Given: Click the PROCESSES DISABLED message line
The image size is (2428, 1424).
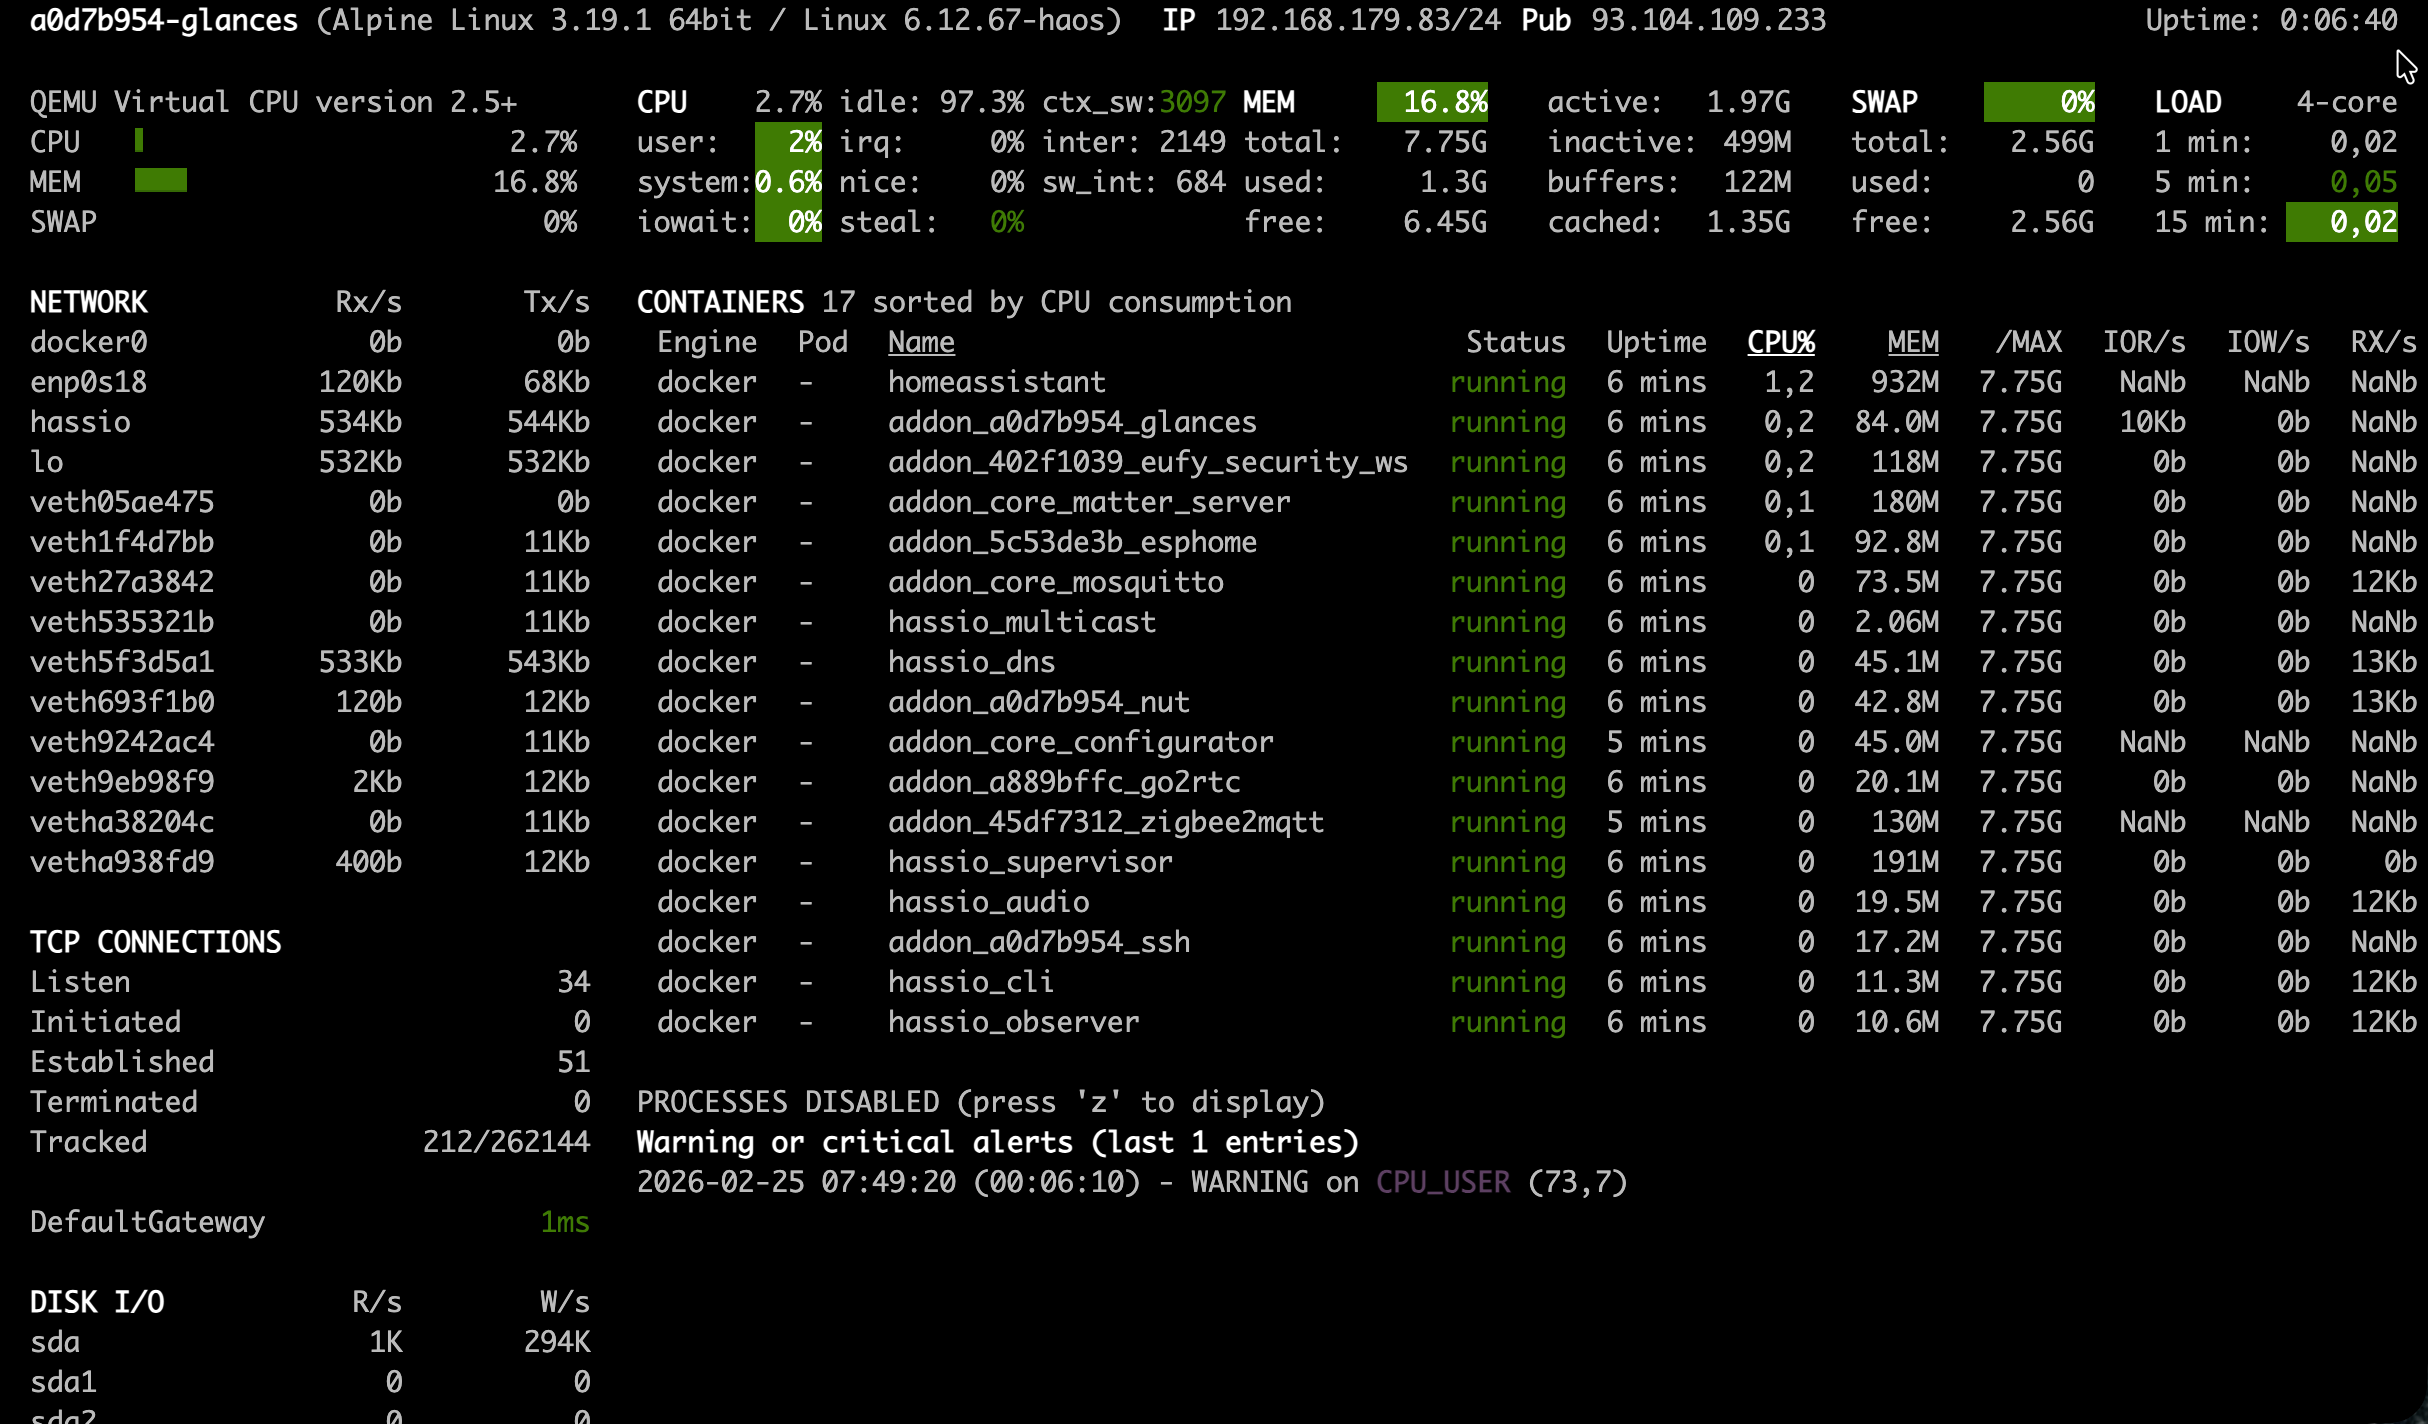Looking at the screenshot, I should (x=980, y=1102).
